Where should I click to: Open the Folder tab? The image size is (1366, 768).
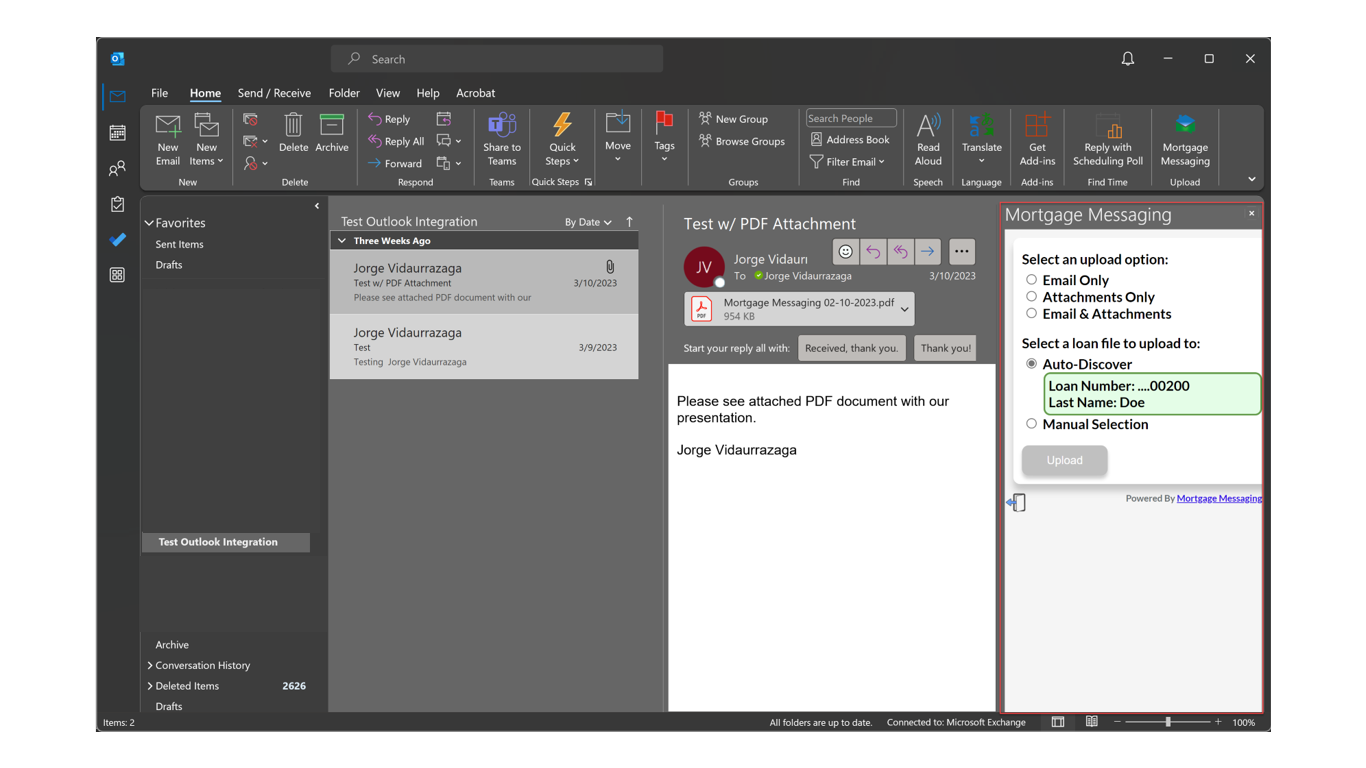pyautogui.click(x=344, y=93)
